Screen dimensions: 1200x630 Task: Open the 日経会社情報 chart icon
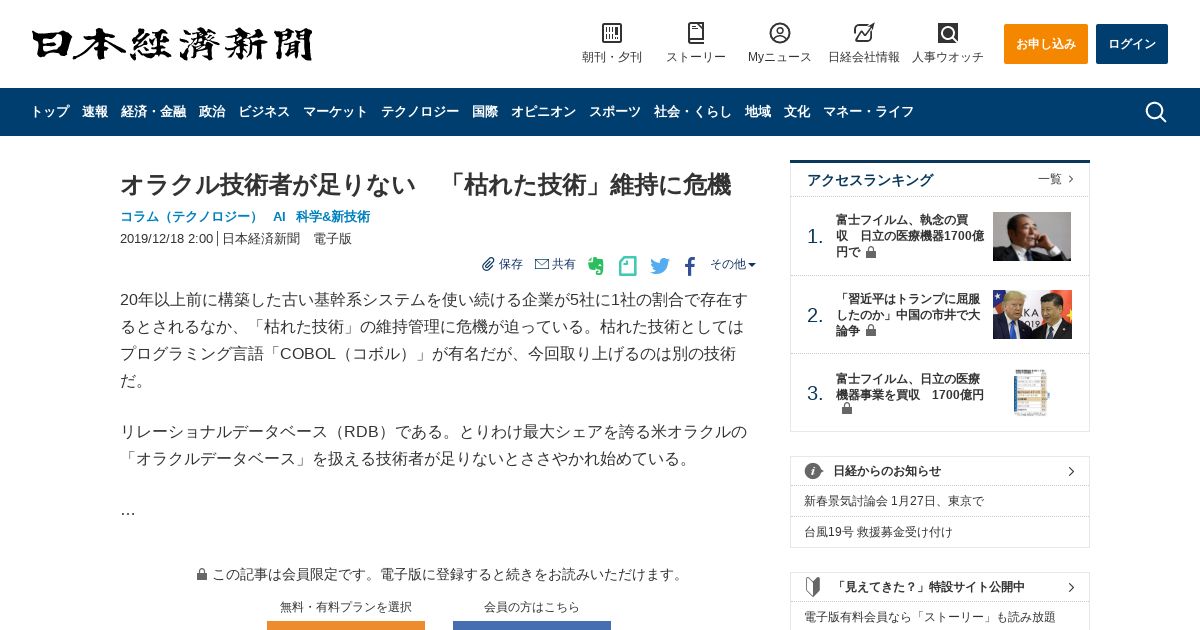tap(864, 33)
